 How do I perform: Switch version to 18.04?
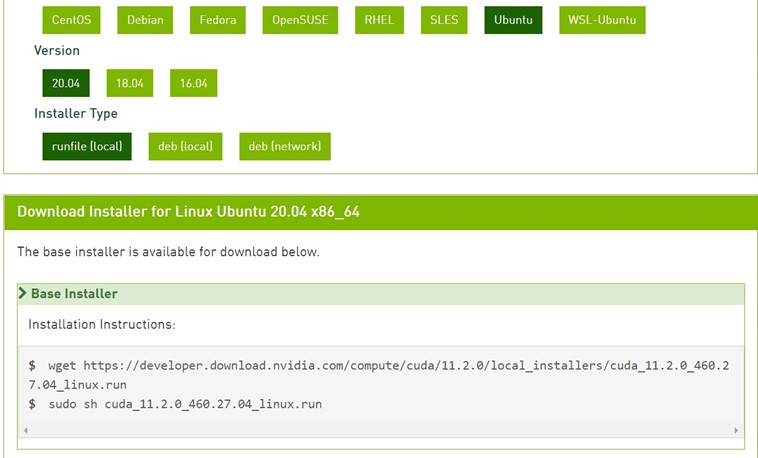[x=130, y=83]
